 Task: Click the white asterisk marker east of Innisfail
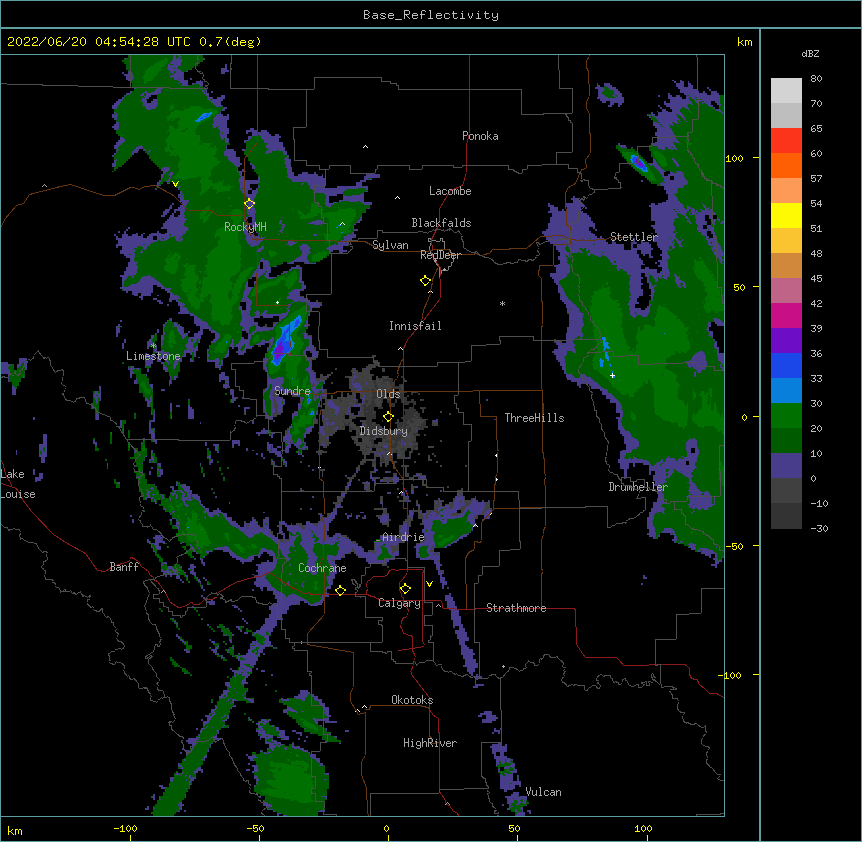(502, 303)
